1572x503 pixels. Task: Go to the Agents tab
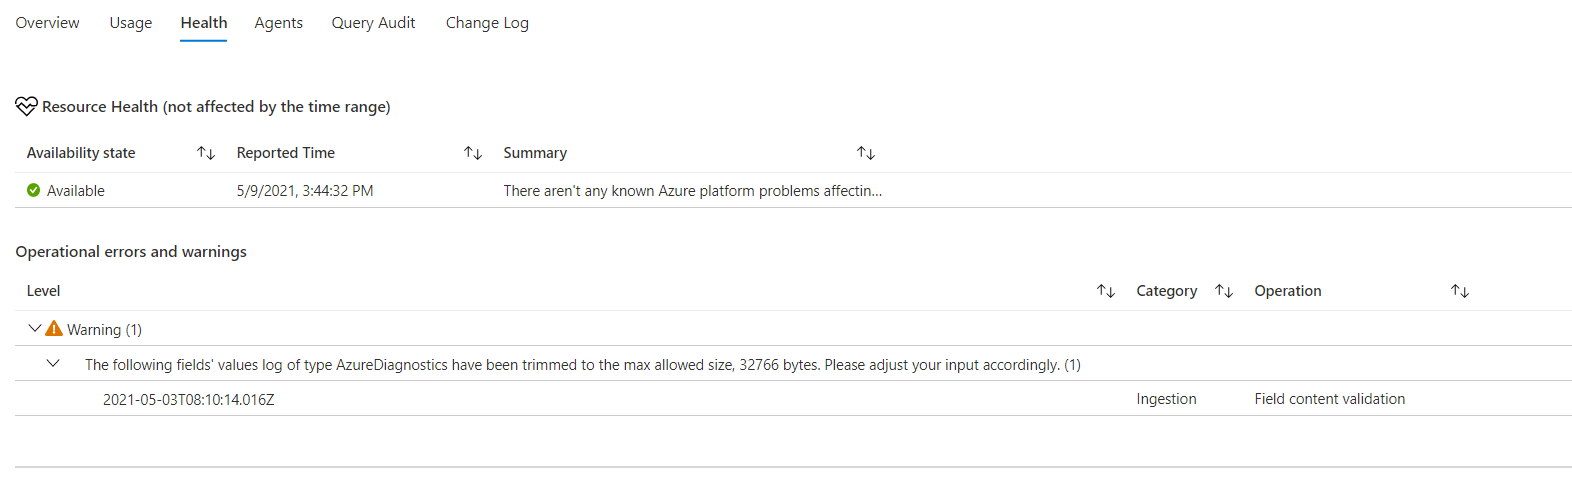point(278,23)
